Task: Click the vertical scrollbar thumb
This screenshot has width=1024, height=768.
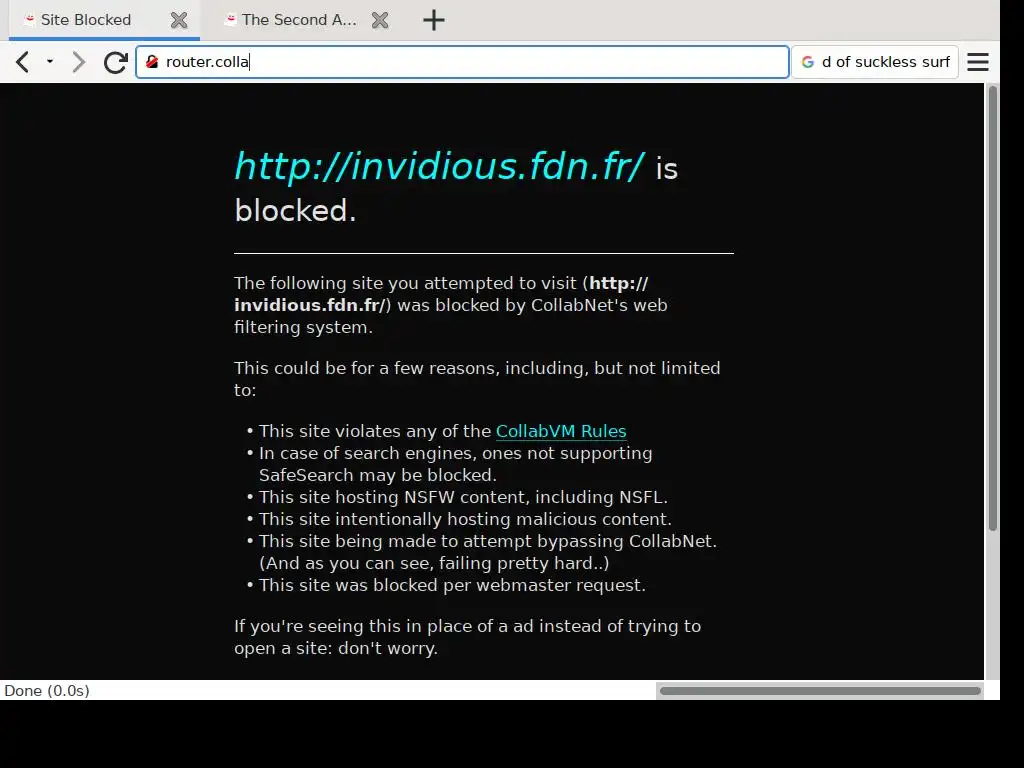Action: pyautogui.click(x=992, y=308)
